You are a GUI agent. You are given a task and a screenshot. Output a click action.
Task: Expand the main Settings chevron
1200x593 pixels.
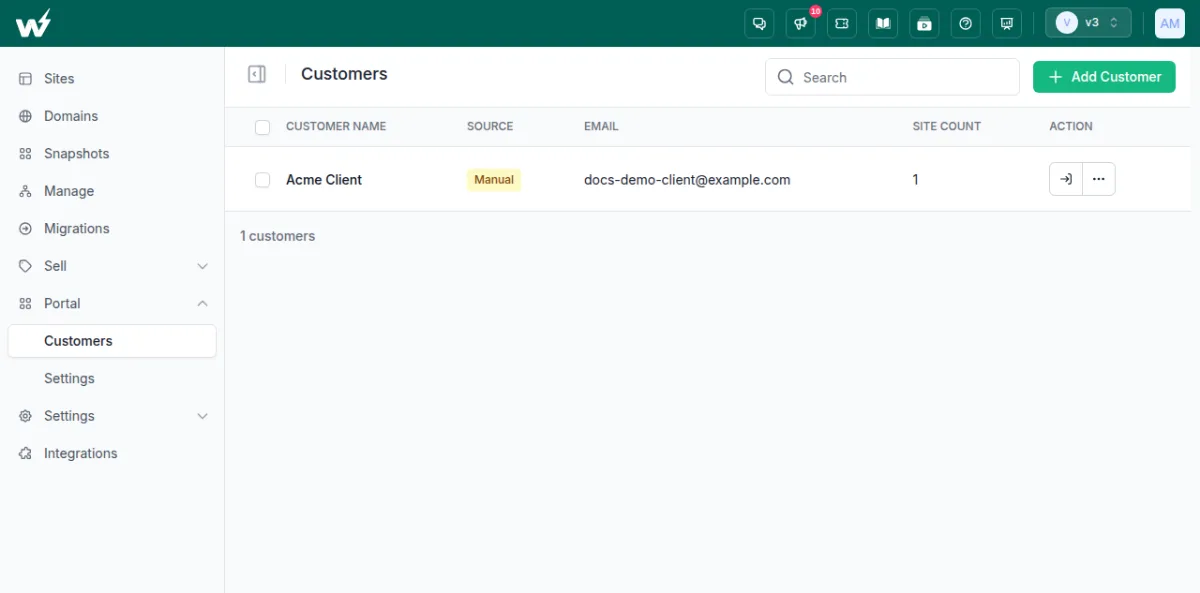pos(203,416)
